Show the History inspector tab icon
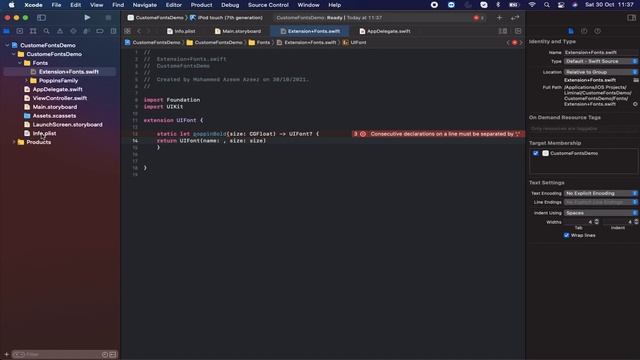Image resolution: width=640 pixels, height=360 pixels. [584, 31]
